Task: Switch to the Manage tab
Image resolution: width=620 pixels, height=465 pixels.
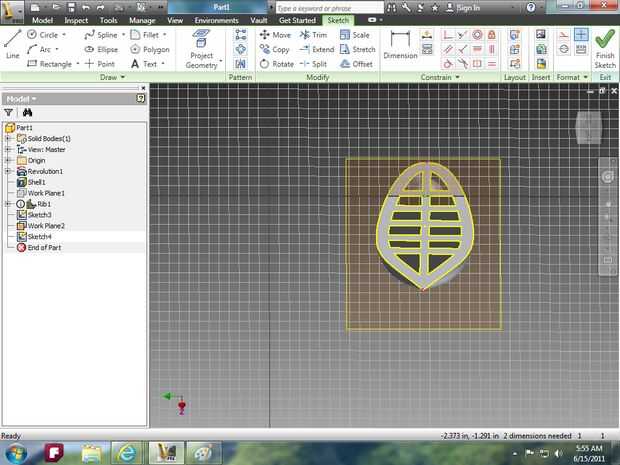Action: point(142,20)
